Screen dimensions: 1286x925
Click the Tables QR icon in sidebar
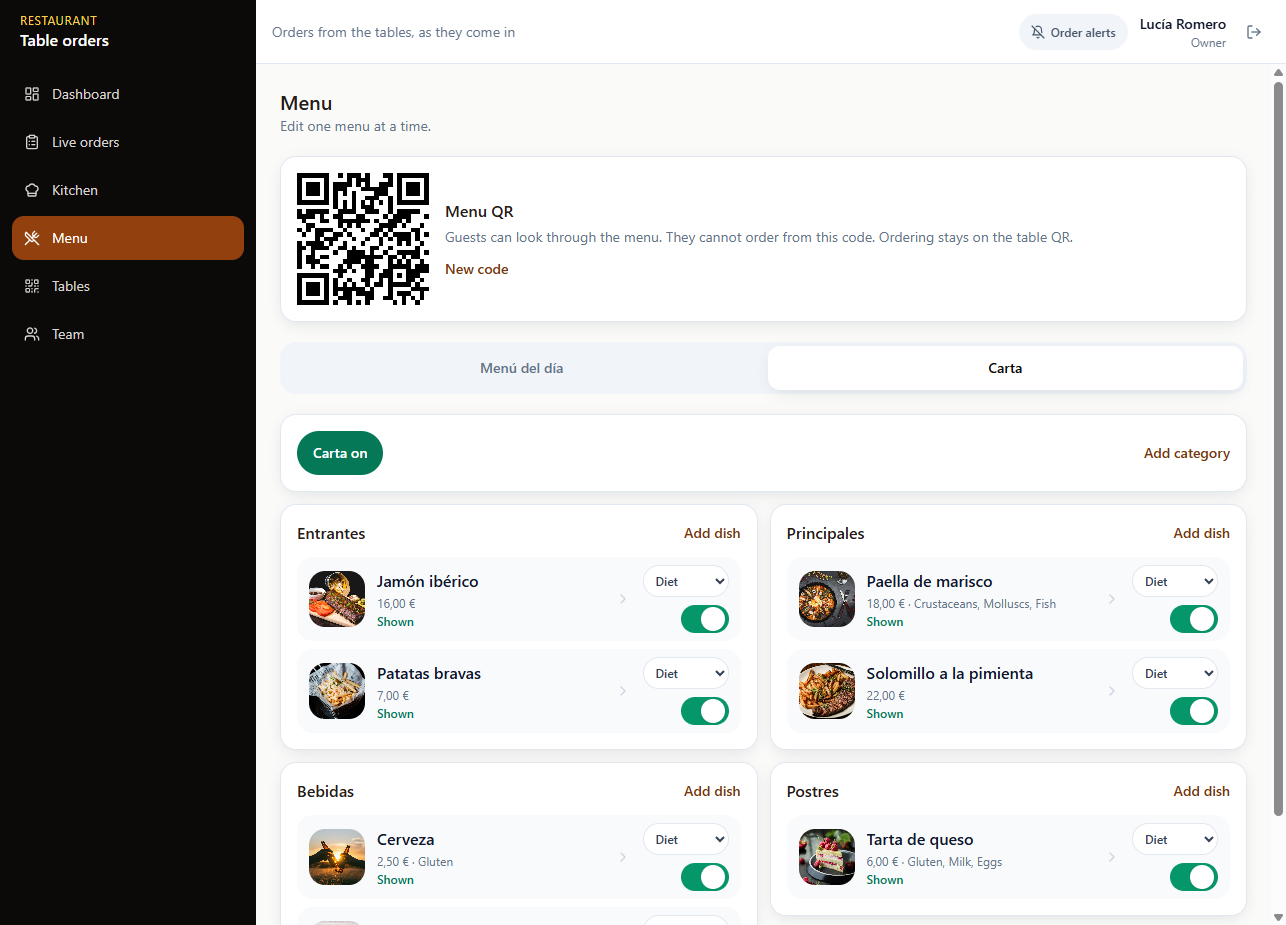click(x=32, y=286)
